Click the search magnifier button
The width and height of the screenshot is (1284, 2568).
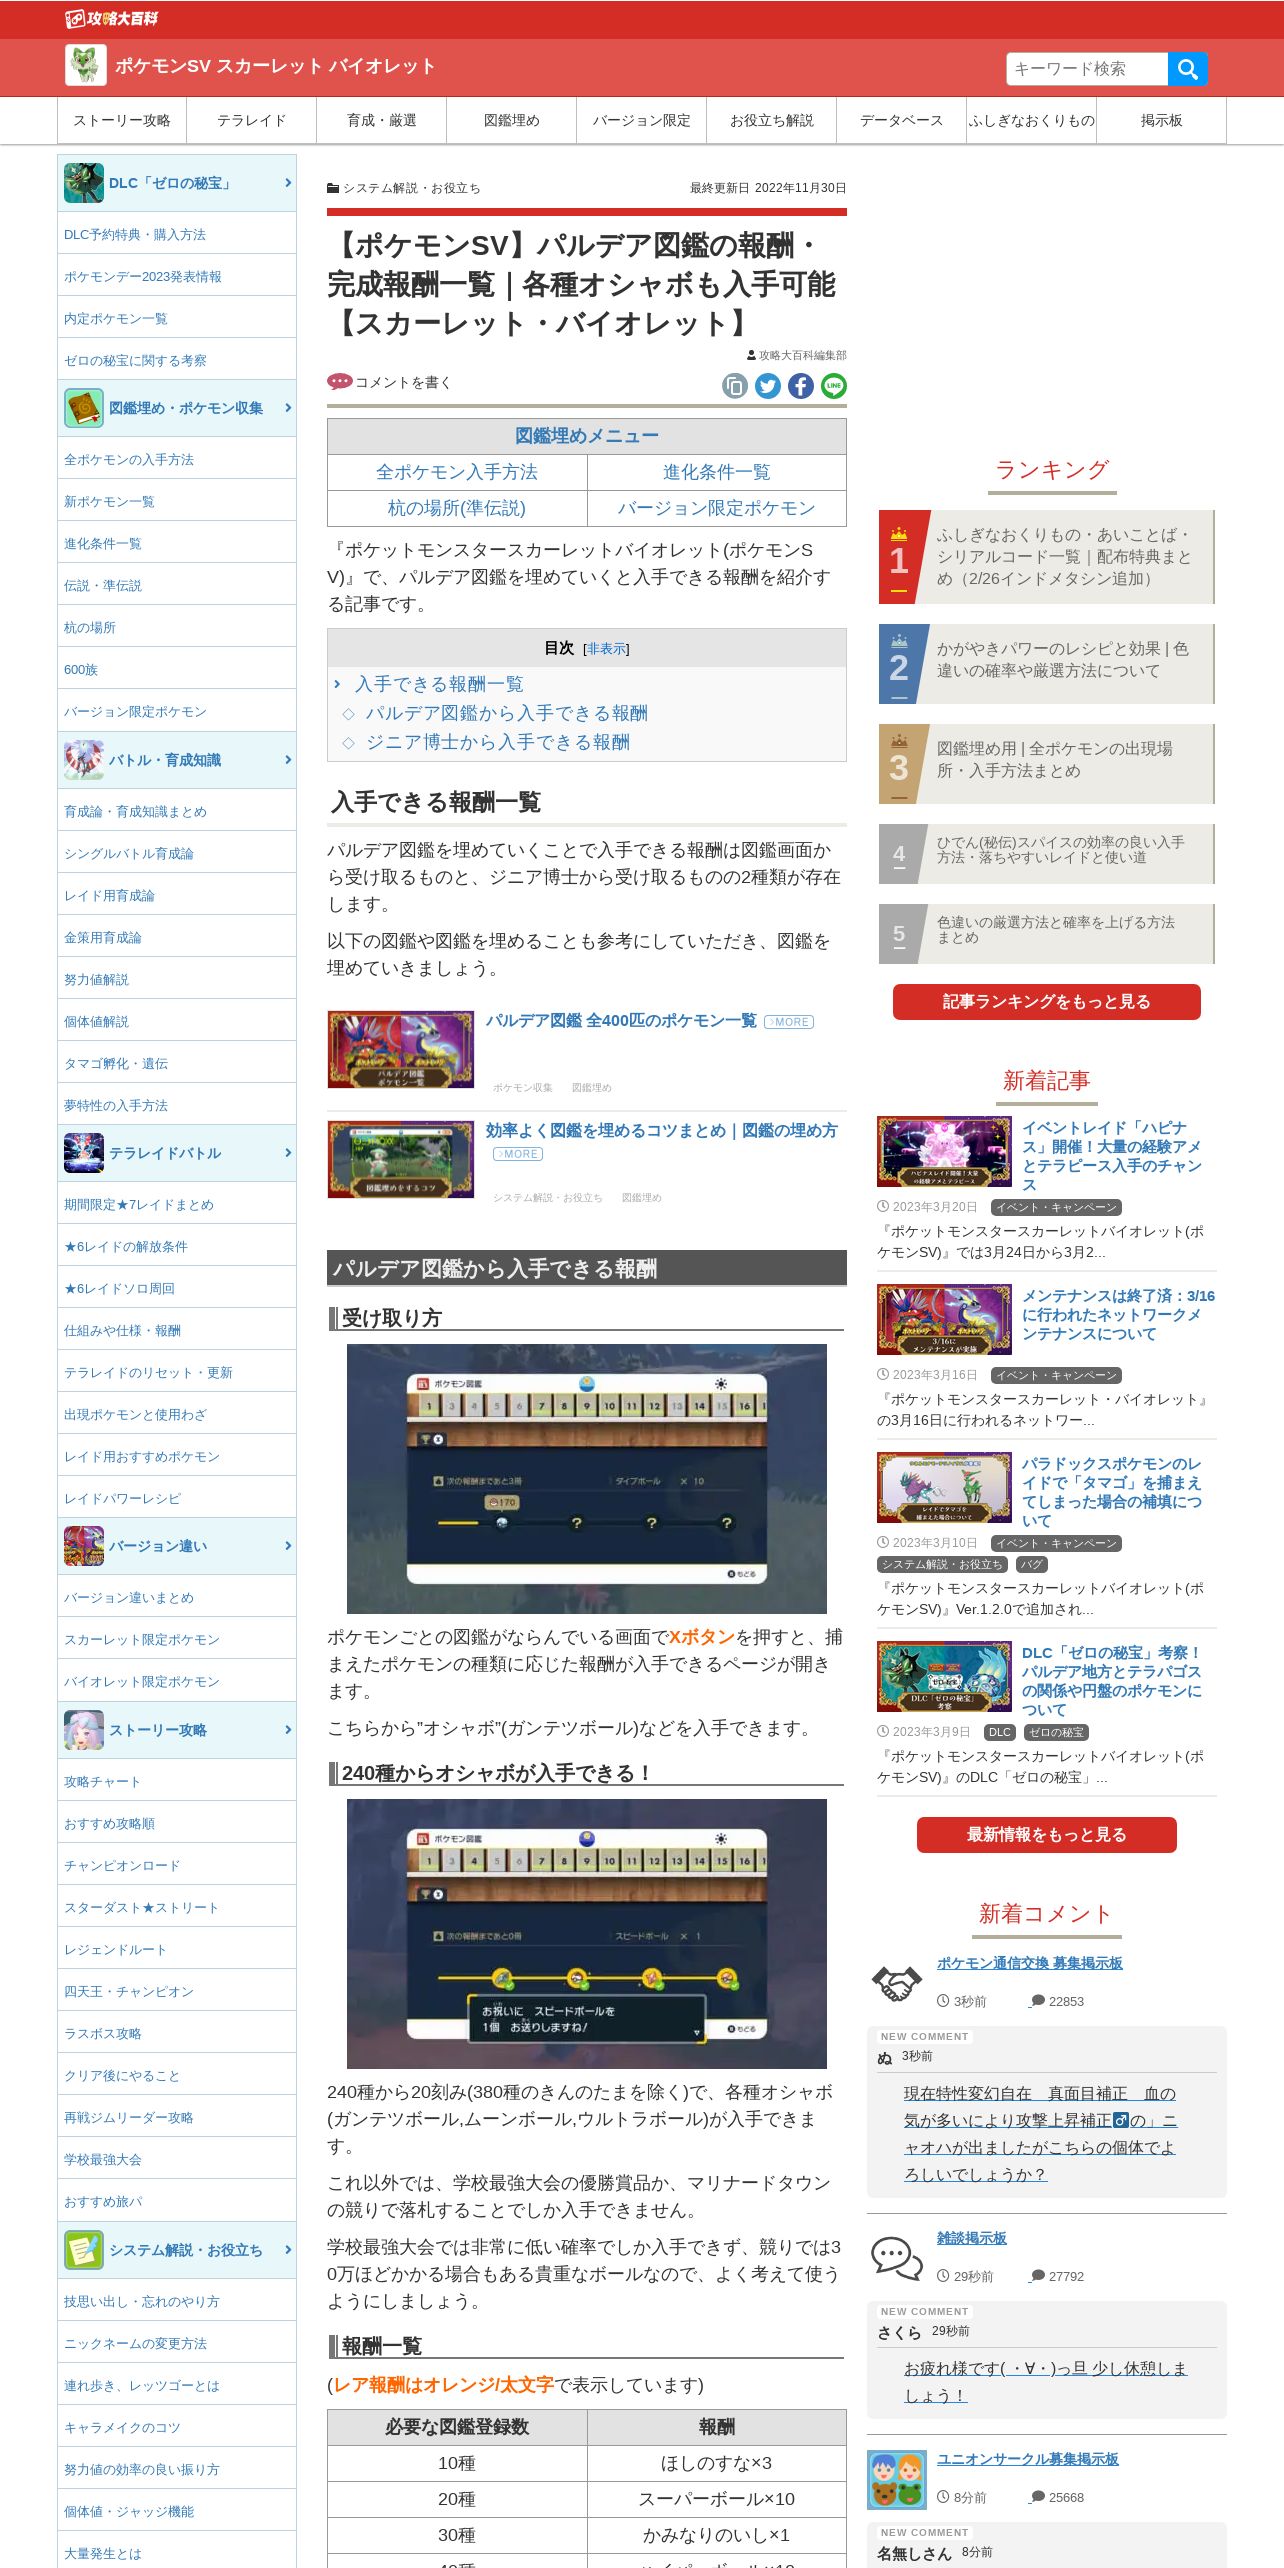click(x=1187, y=69)
